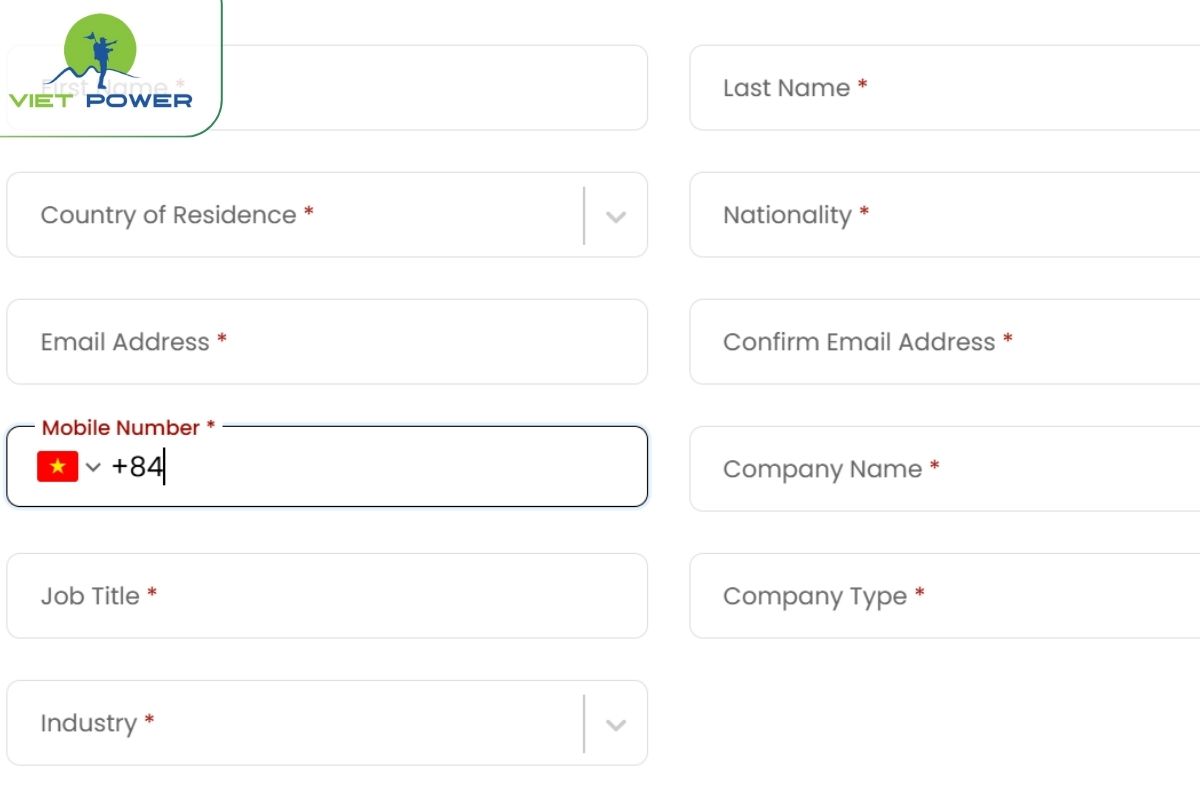
Task: Click the Nationality placeholder text
Action: tap(787, 215)
